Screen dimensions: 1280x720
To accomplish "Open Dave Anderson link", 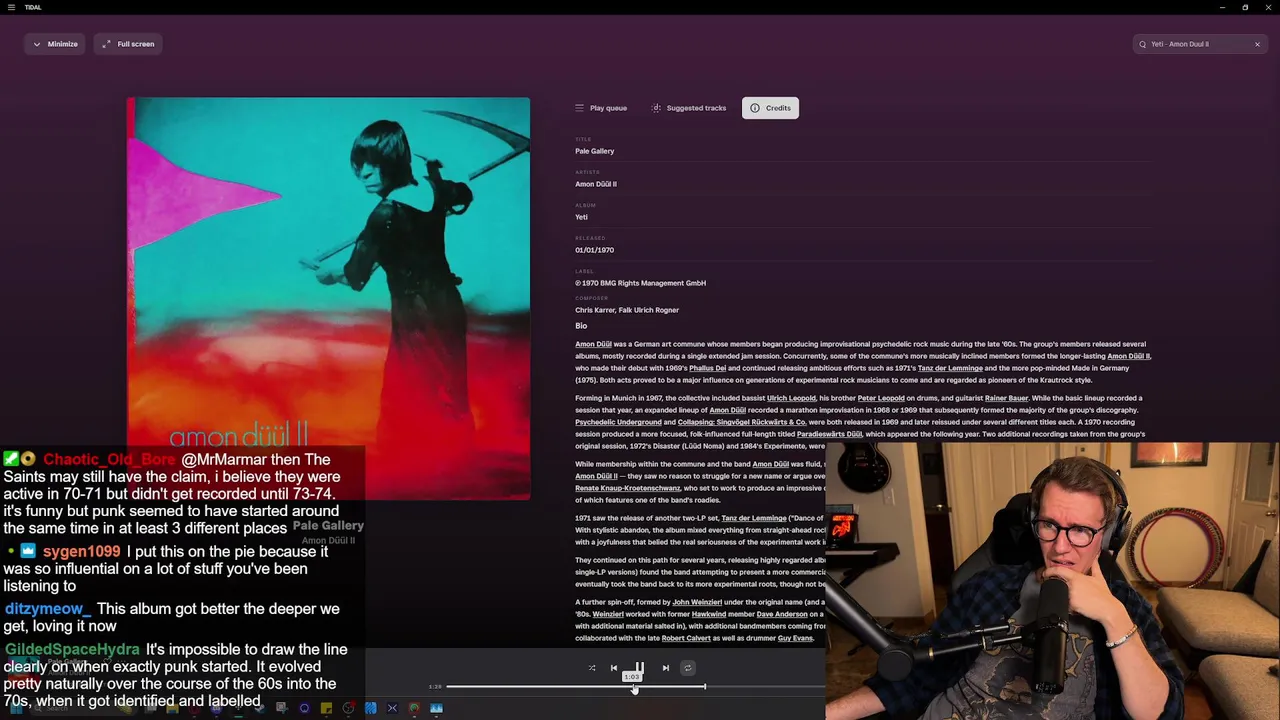I will (782, 614).
